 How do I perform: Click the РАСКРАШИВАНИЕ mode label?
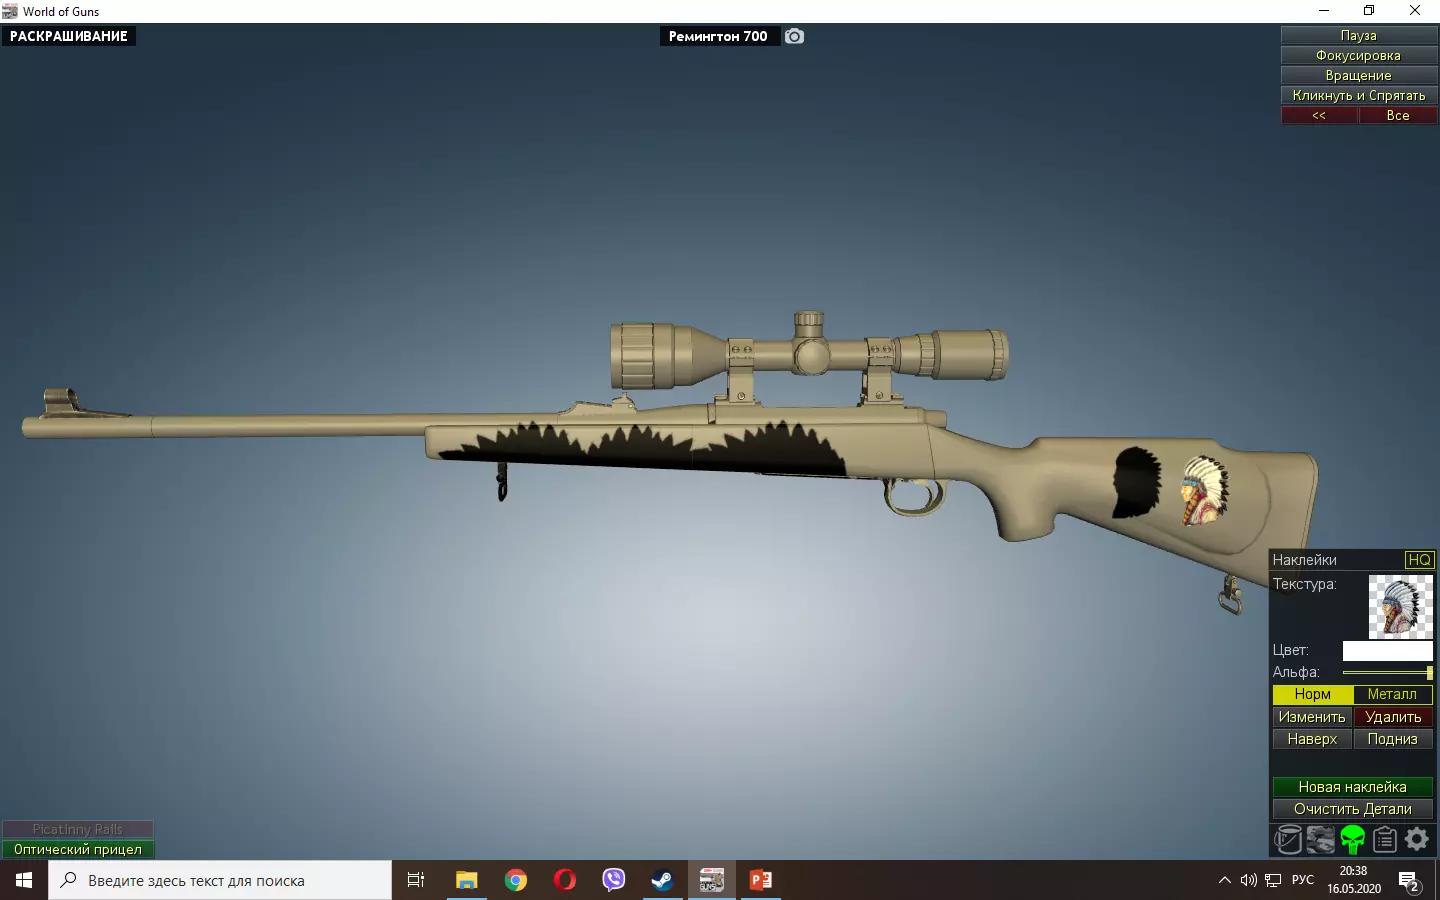(69, 36)
